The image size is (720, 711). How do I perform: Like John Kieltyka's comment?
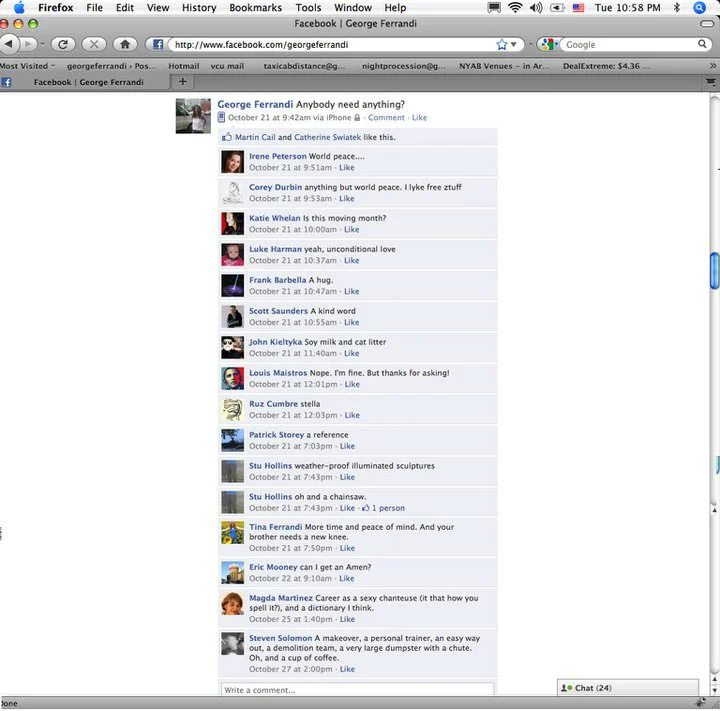click(x=352, y=353)
